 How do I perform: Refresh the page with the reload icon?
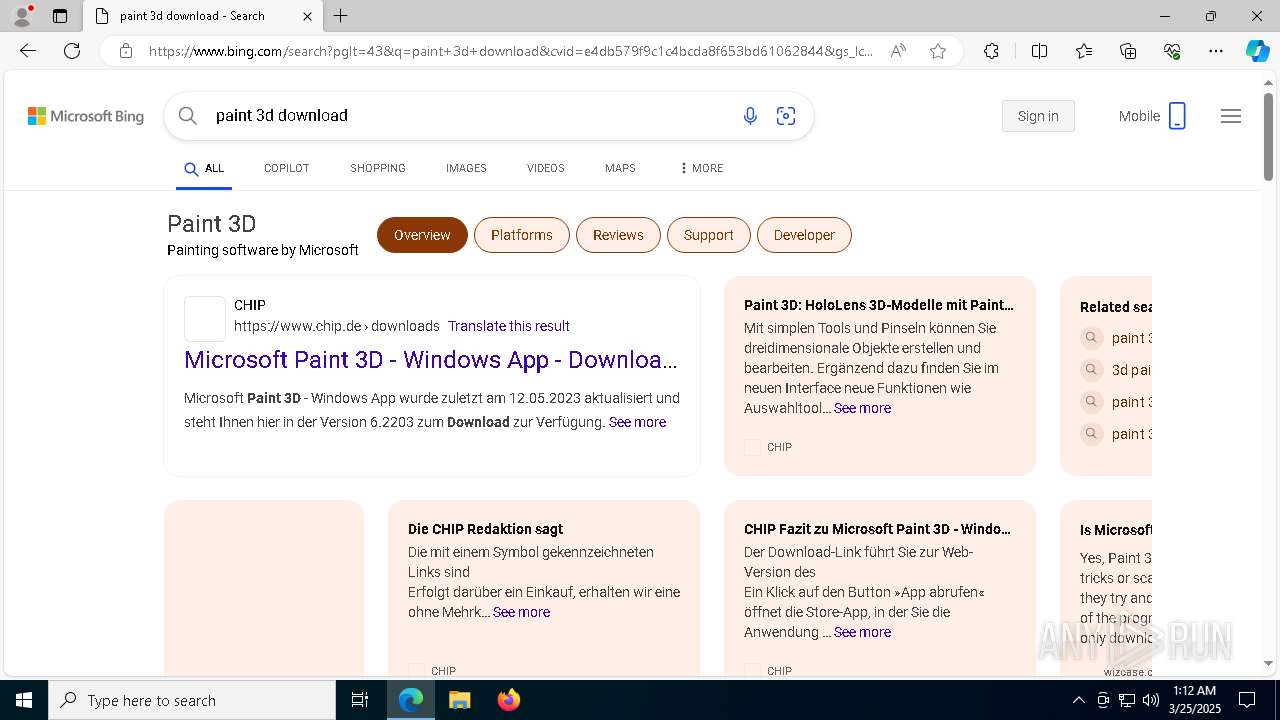pyautogui.click(x=72, y=51)
